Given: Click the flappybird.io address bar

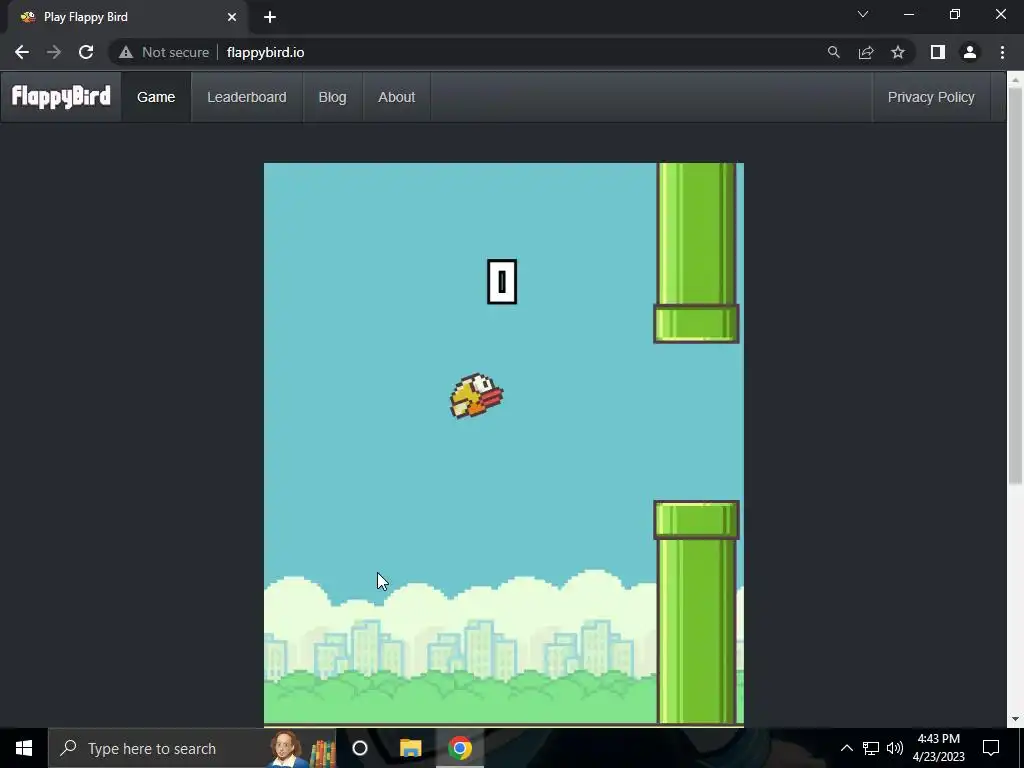Looking at the screenshot, I should [x=265, y=52].
